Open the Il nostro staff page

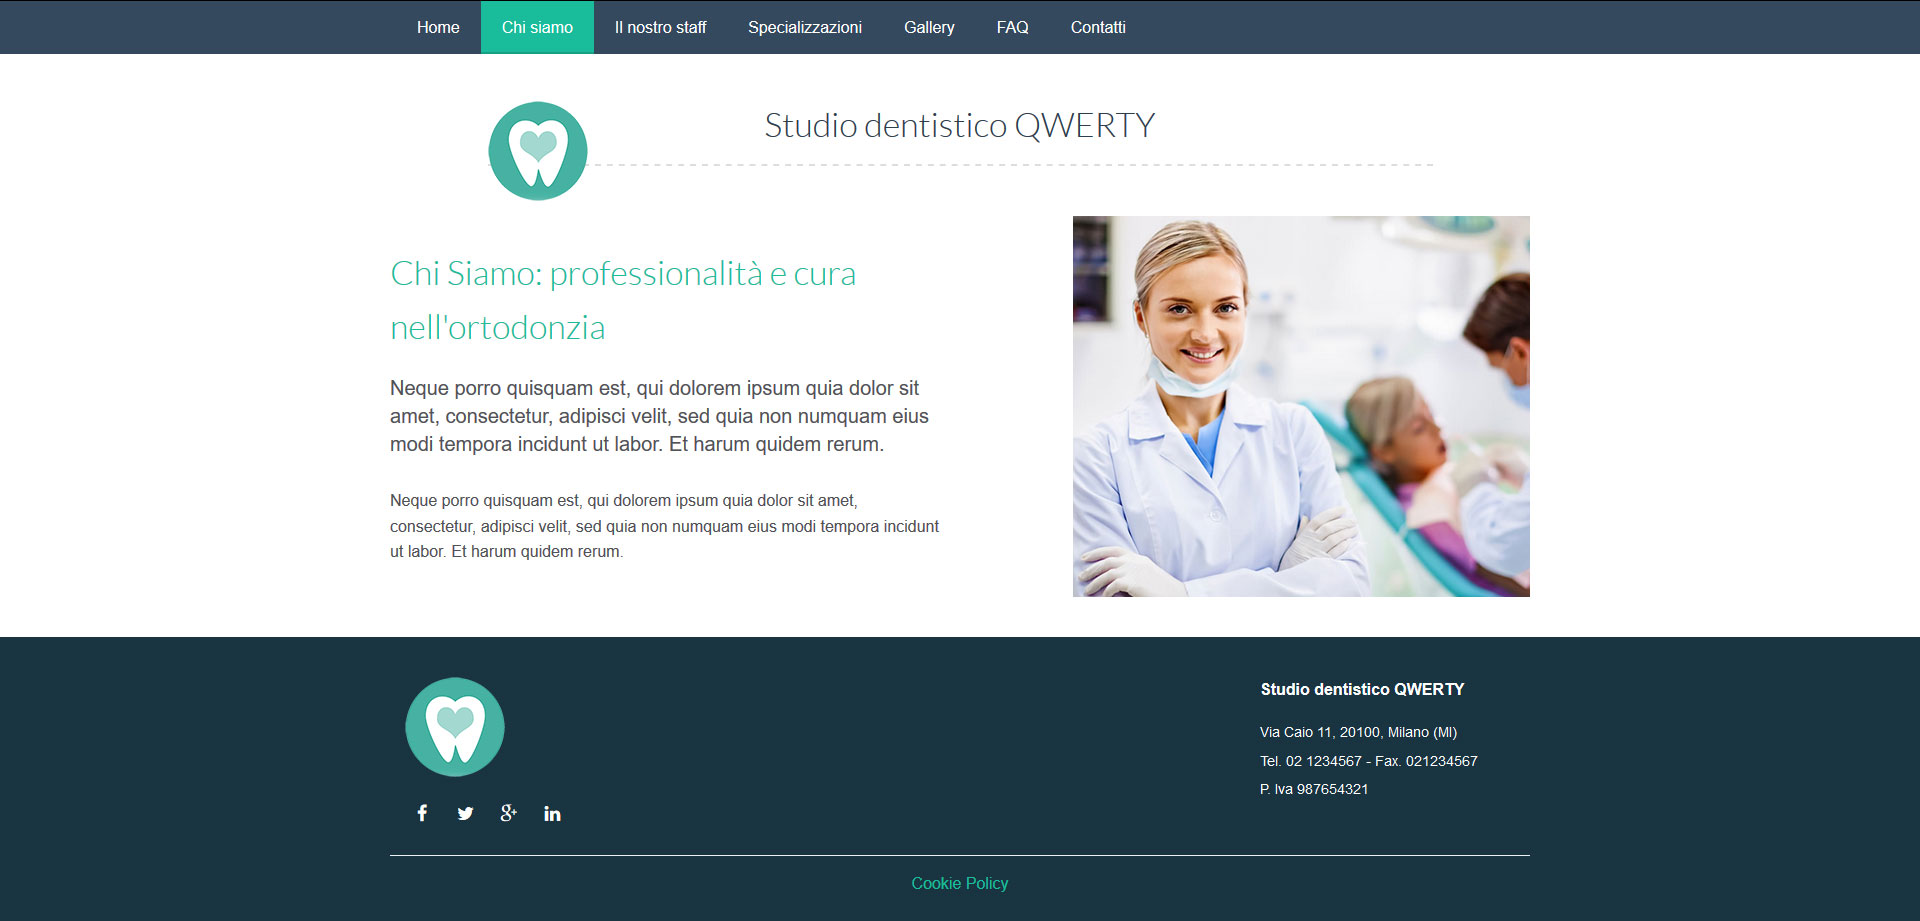click(660, 27)
